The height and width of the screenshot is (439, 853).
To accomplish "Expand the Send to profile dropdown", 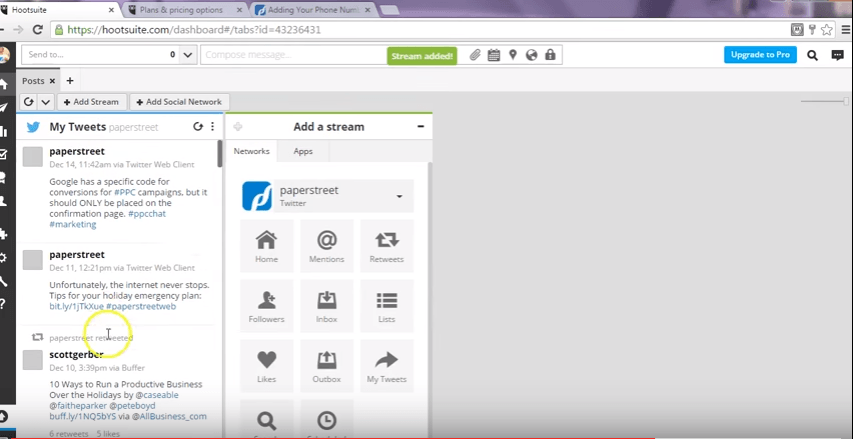I will click(x=188, y=55).
